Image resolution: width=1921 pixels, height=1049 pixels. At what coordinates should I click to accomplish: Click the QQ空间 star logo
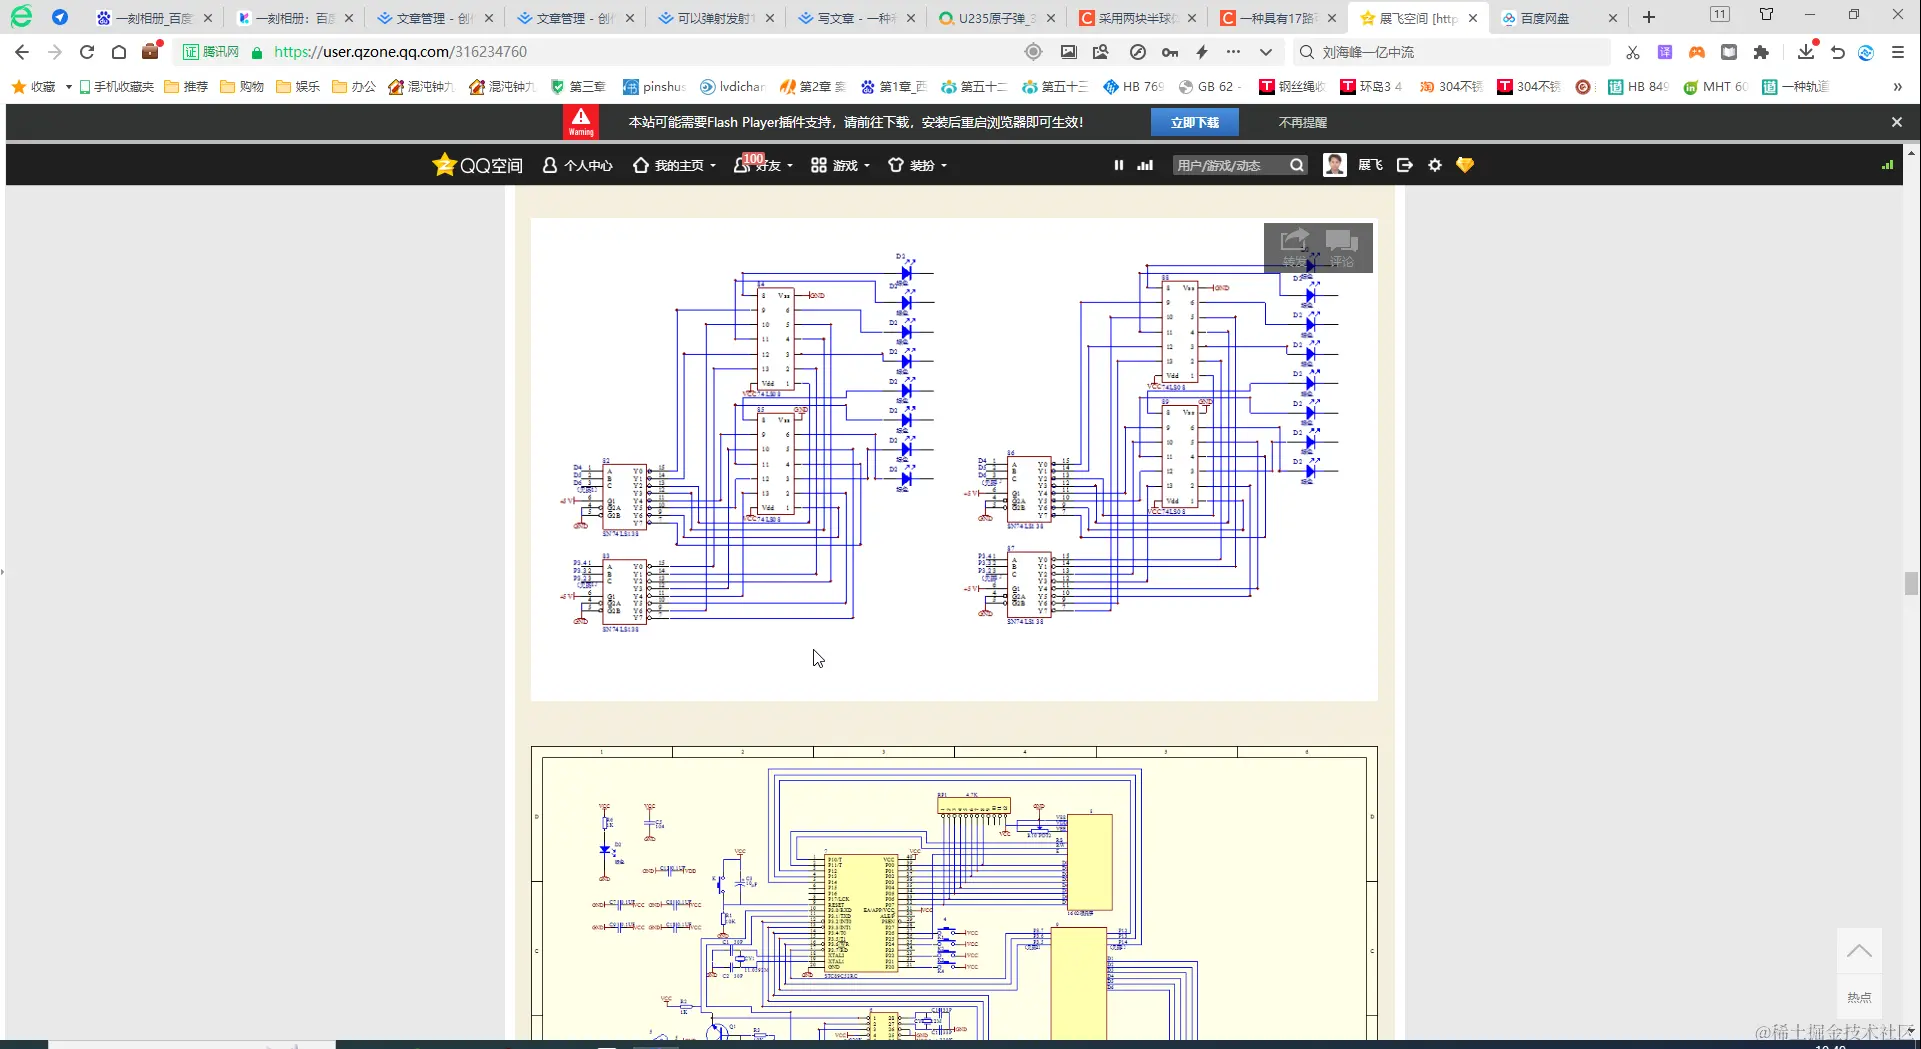tap(444, 165)
